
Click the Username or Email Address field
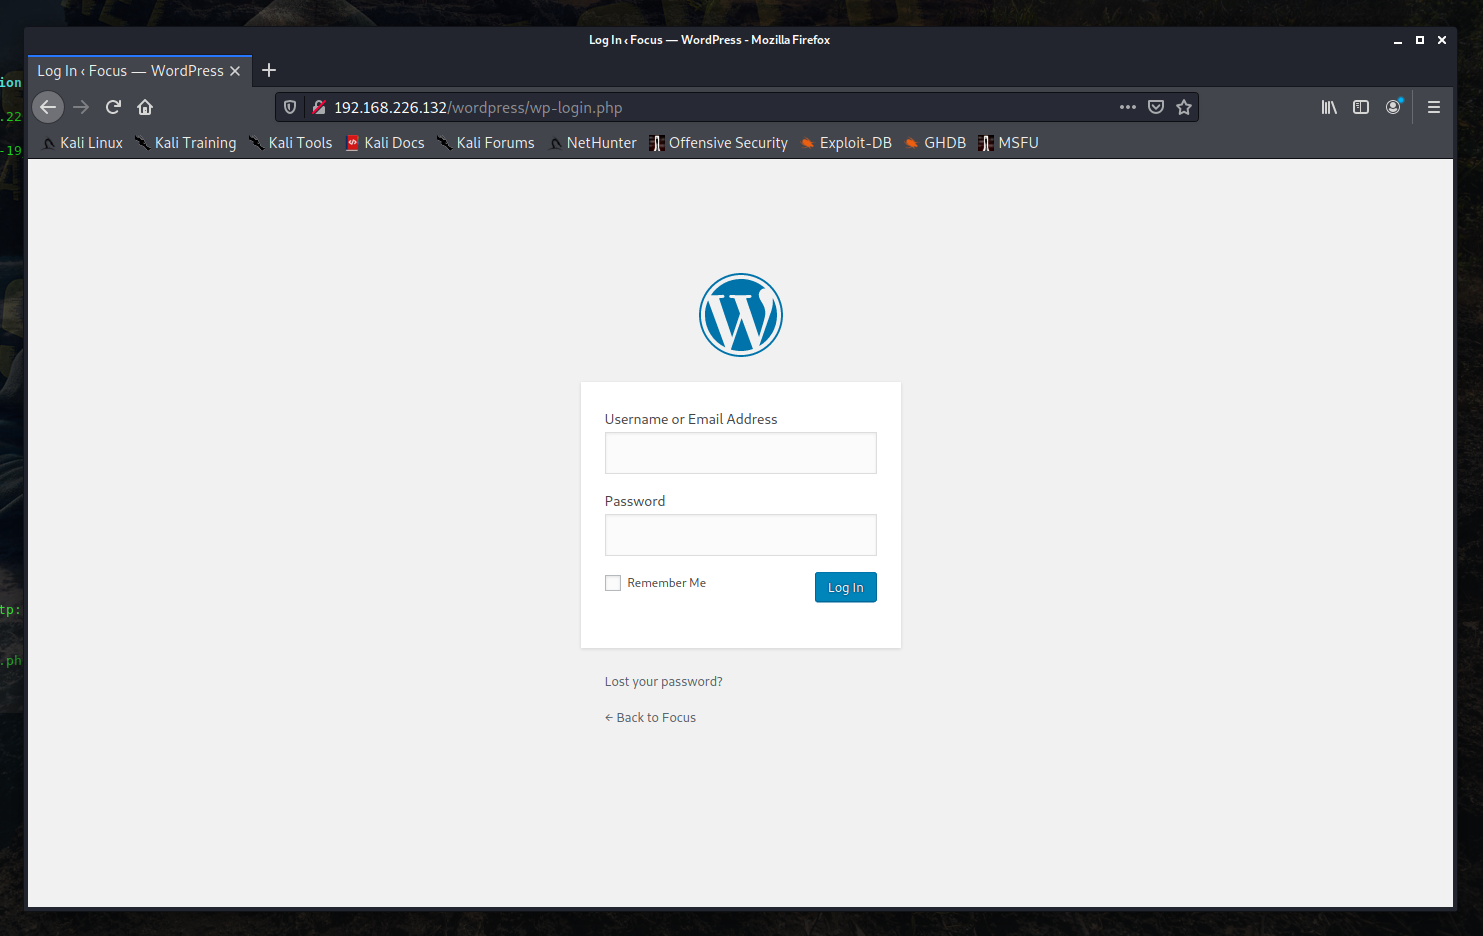tap(741, 453)
